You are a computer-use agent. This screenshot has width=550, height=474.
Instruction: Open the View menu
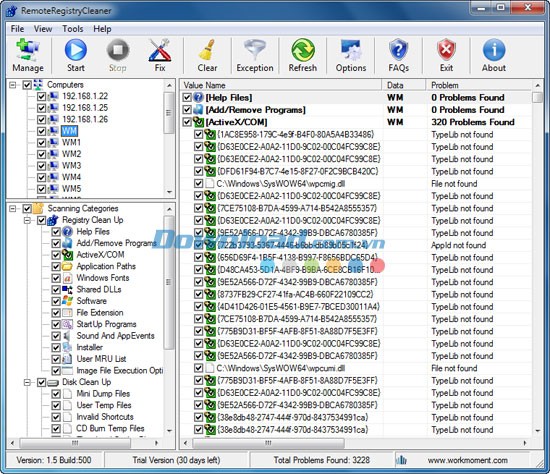(x=43, y=29)
